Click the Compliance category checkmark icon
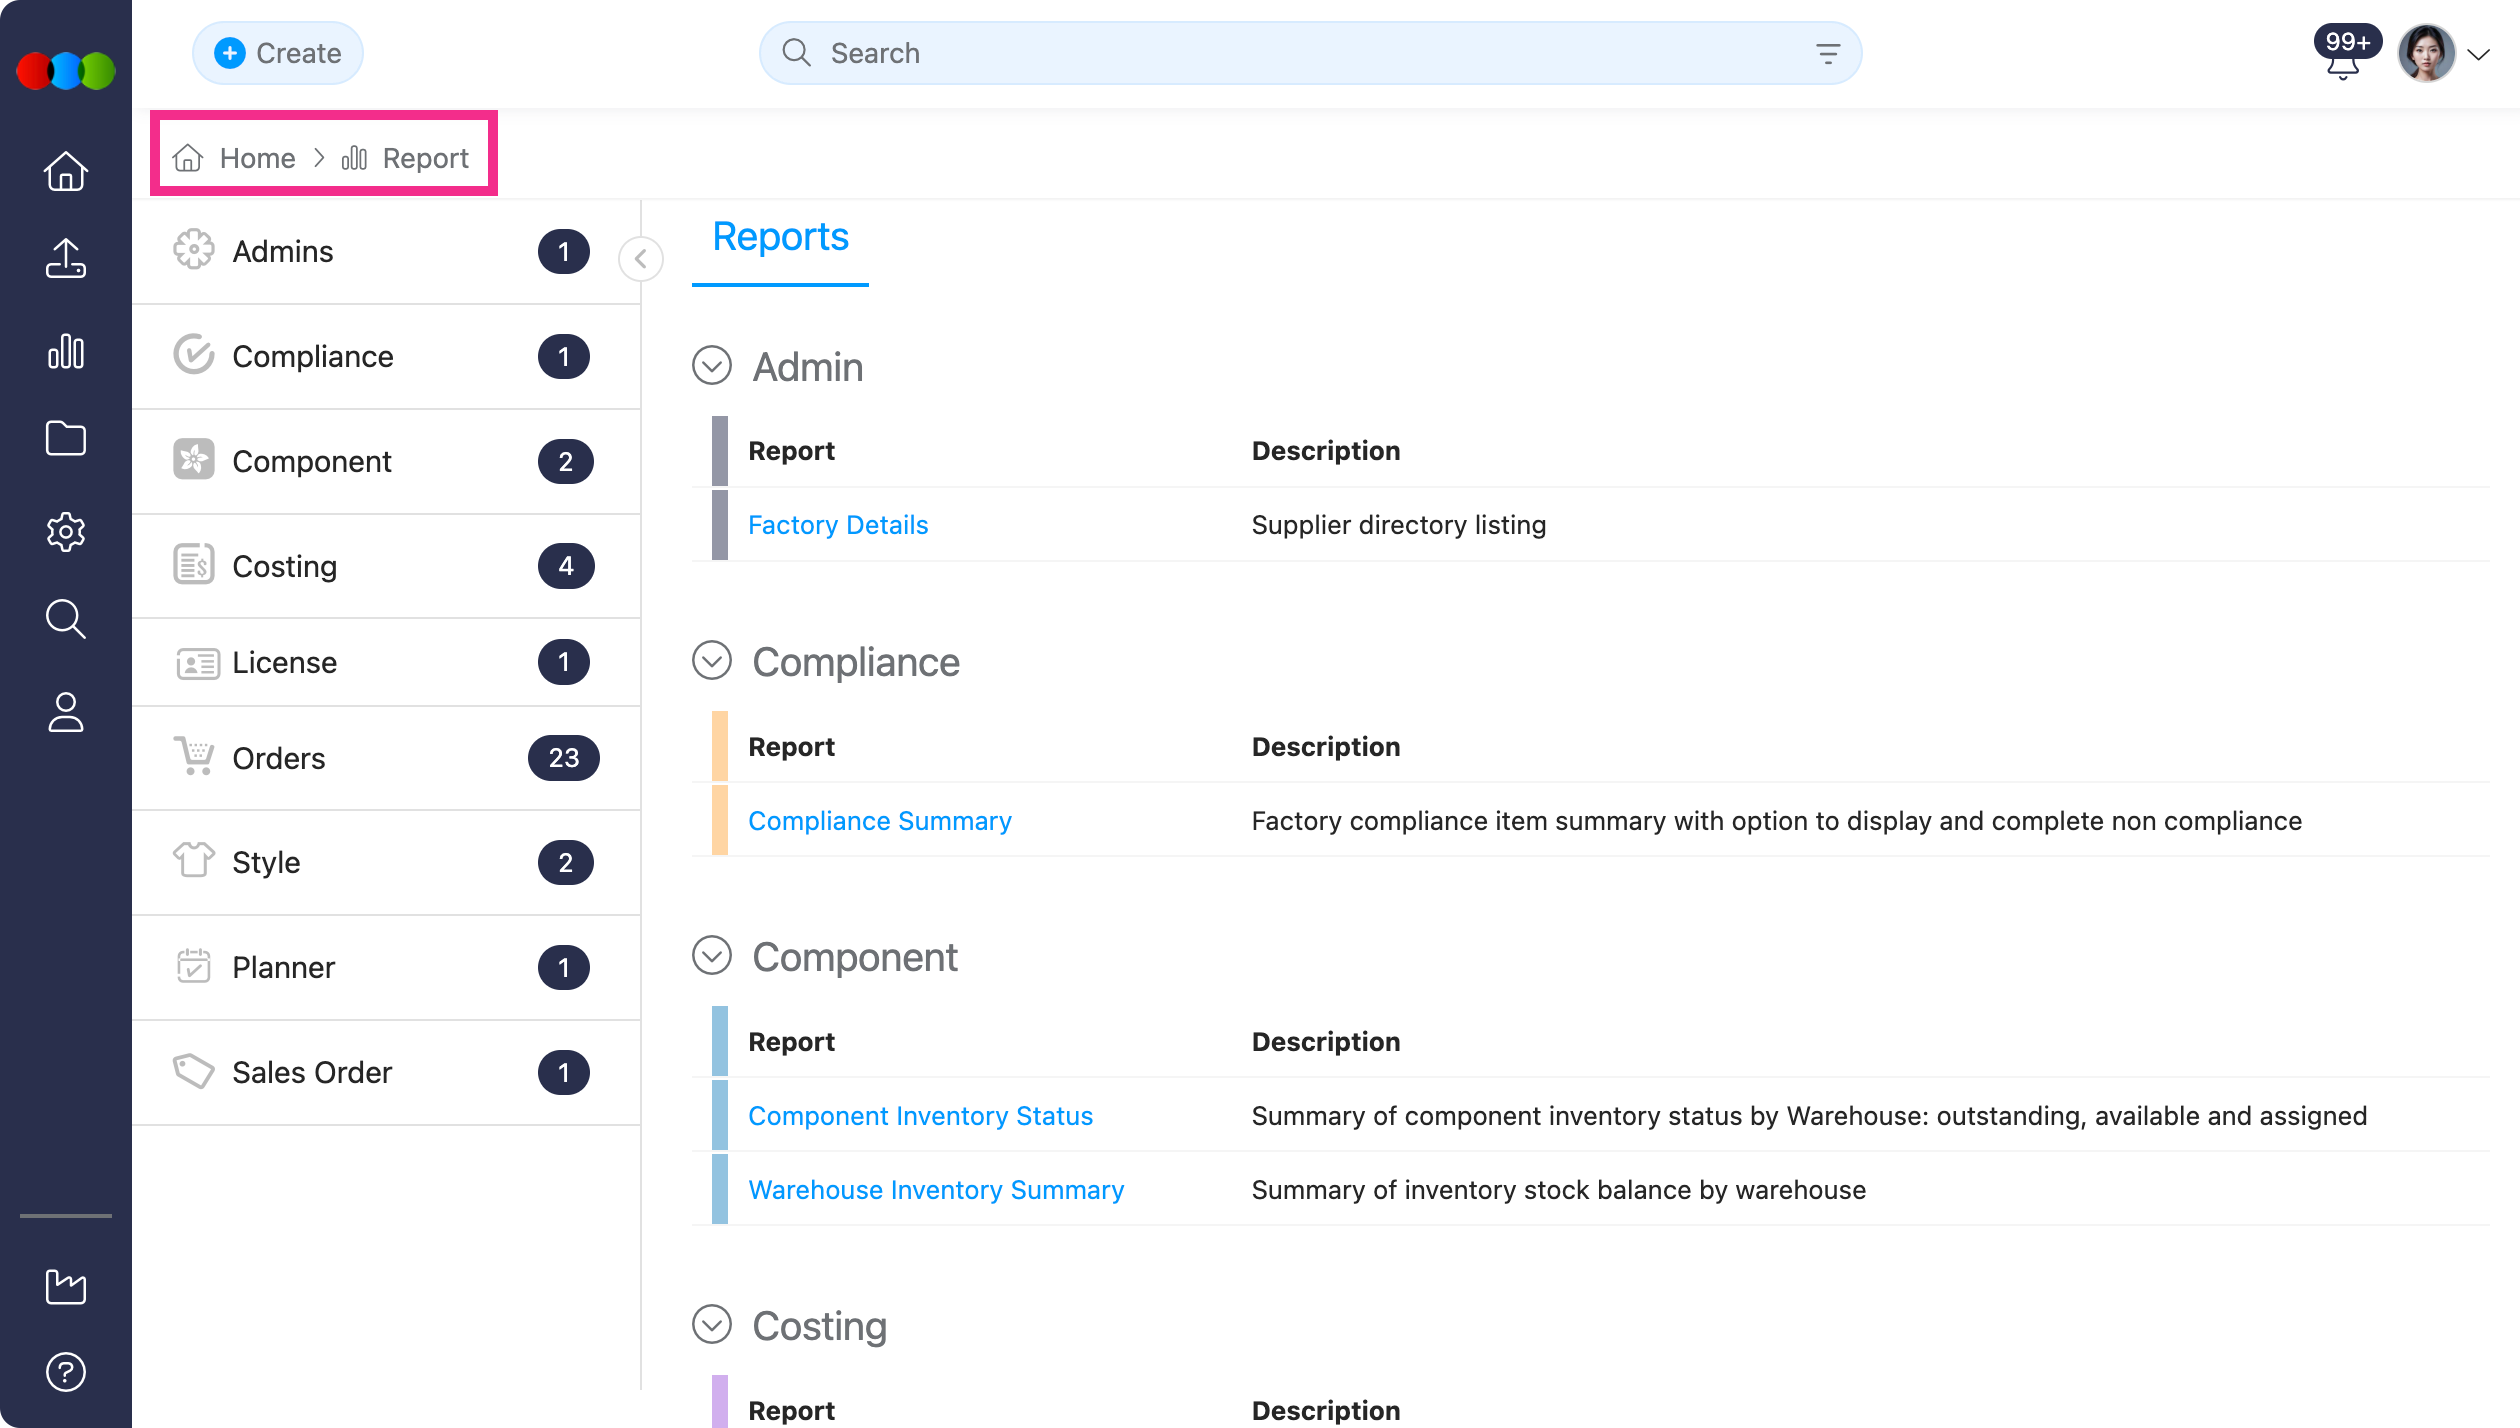Image resolution: width=2520 pixels, height=1428 pixels. (x=194, y=355)
